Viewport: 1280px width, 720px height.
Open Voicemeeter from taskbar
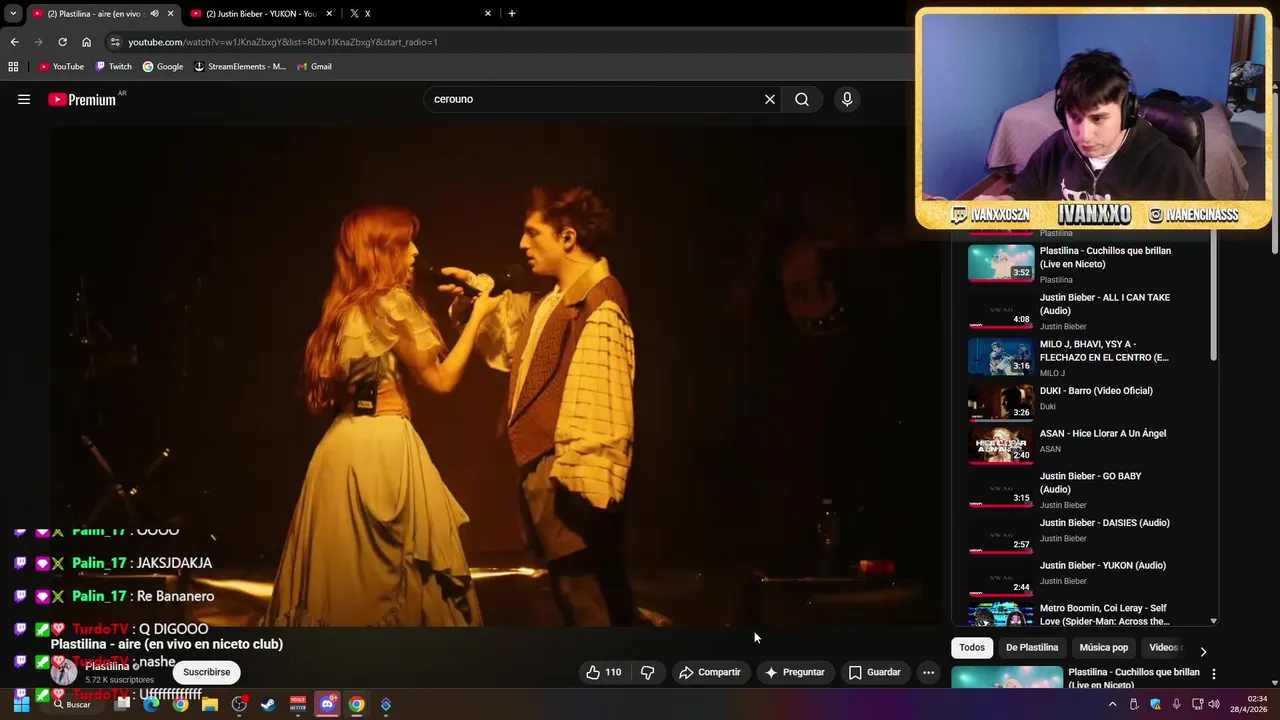pos(298,704)
